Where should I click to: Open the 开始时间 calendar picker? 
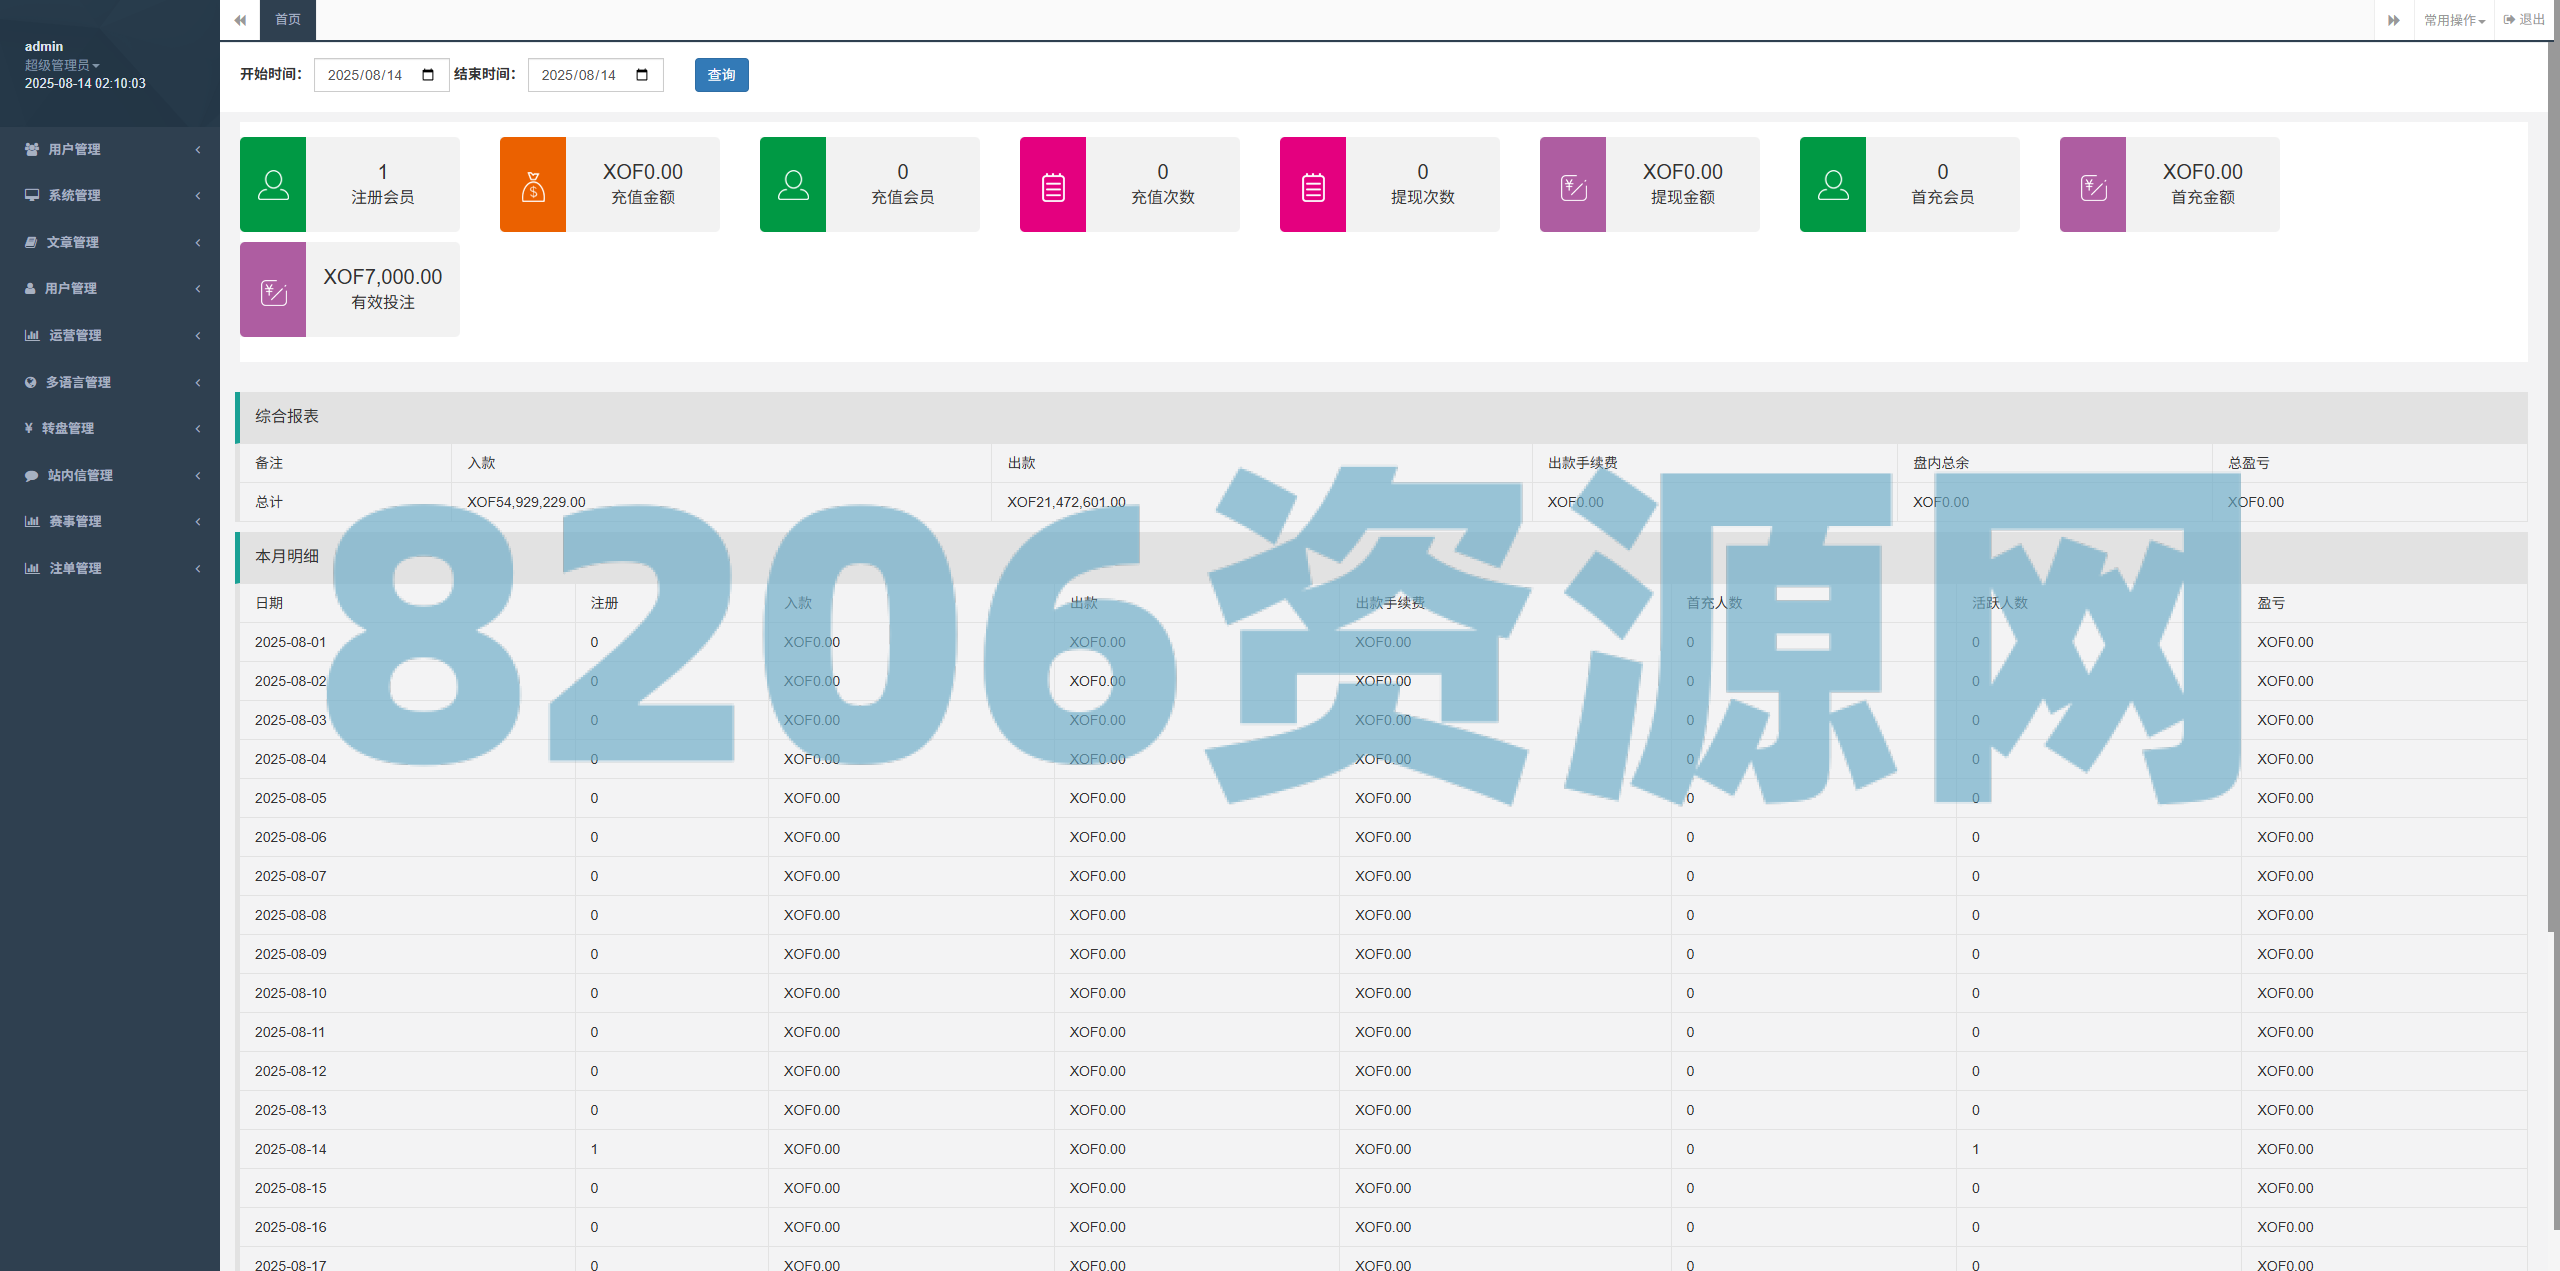coord(427,74)
